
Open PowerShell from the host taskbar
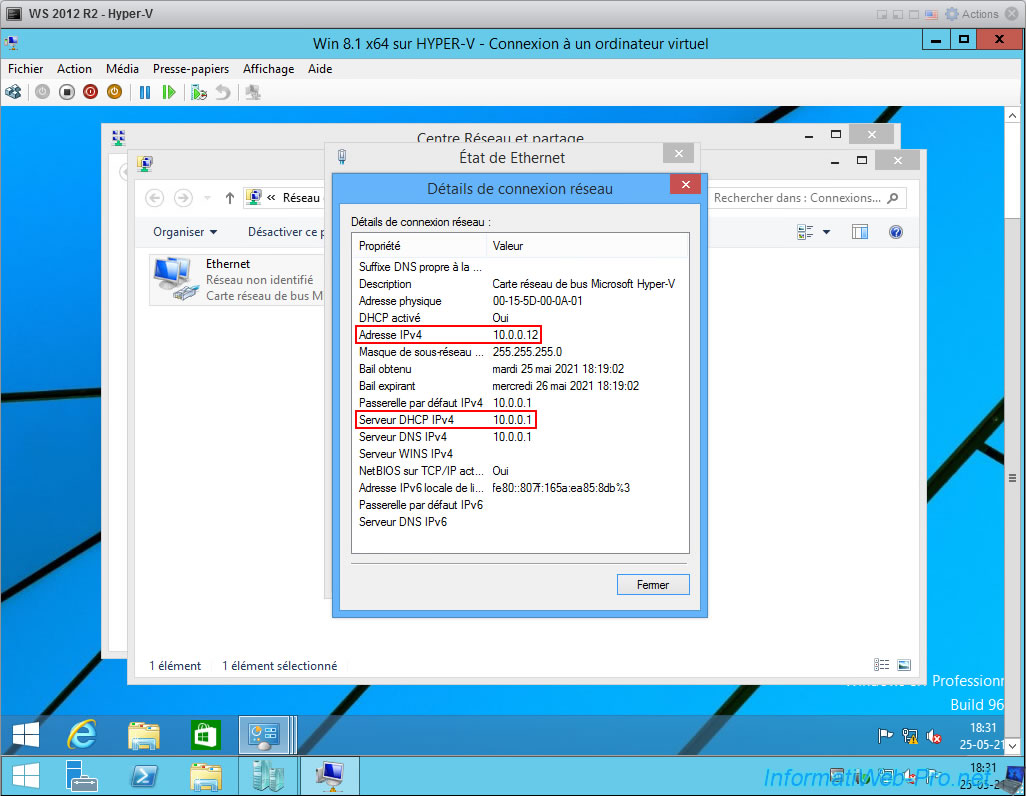143,776
